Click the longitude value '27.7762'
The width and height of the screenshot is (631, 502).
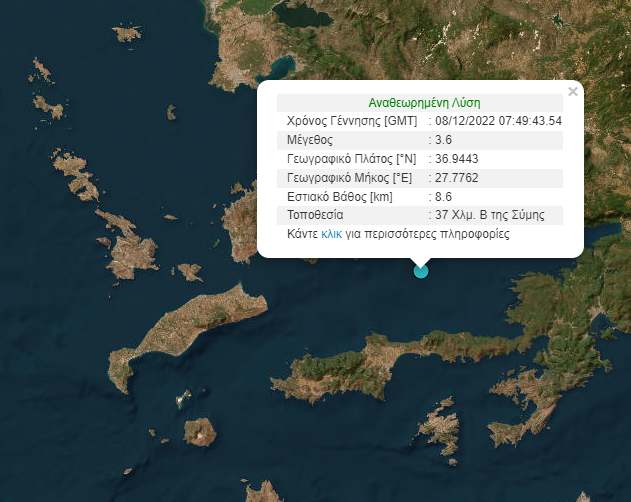pos(457,178)
